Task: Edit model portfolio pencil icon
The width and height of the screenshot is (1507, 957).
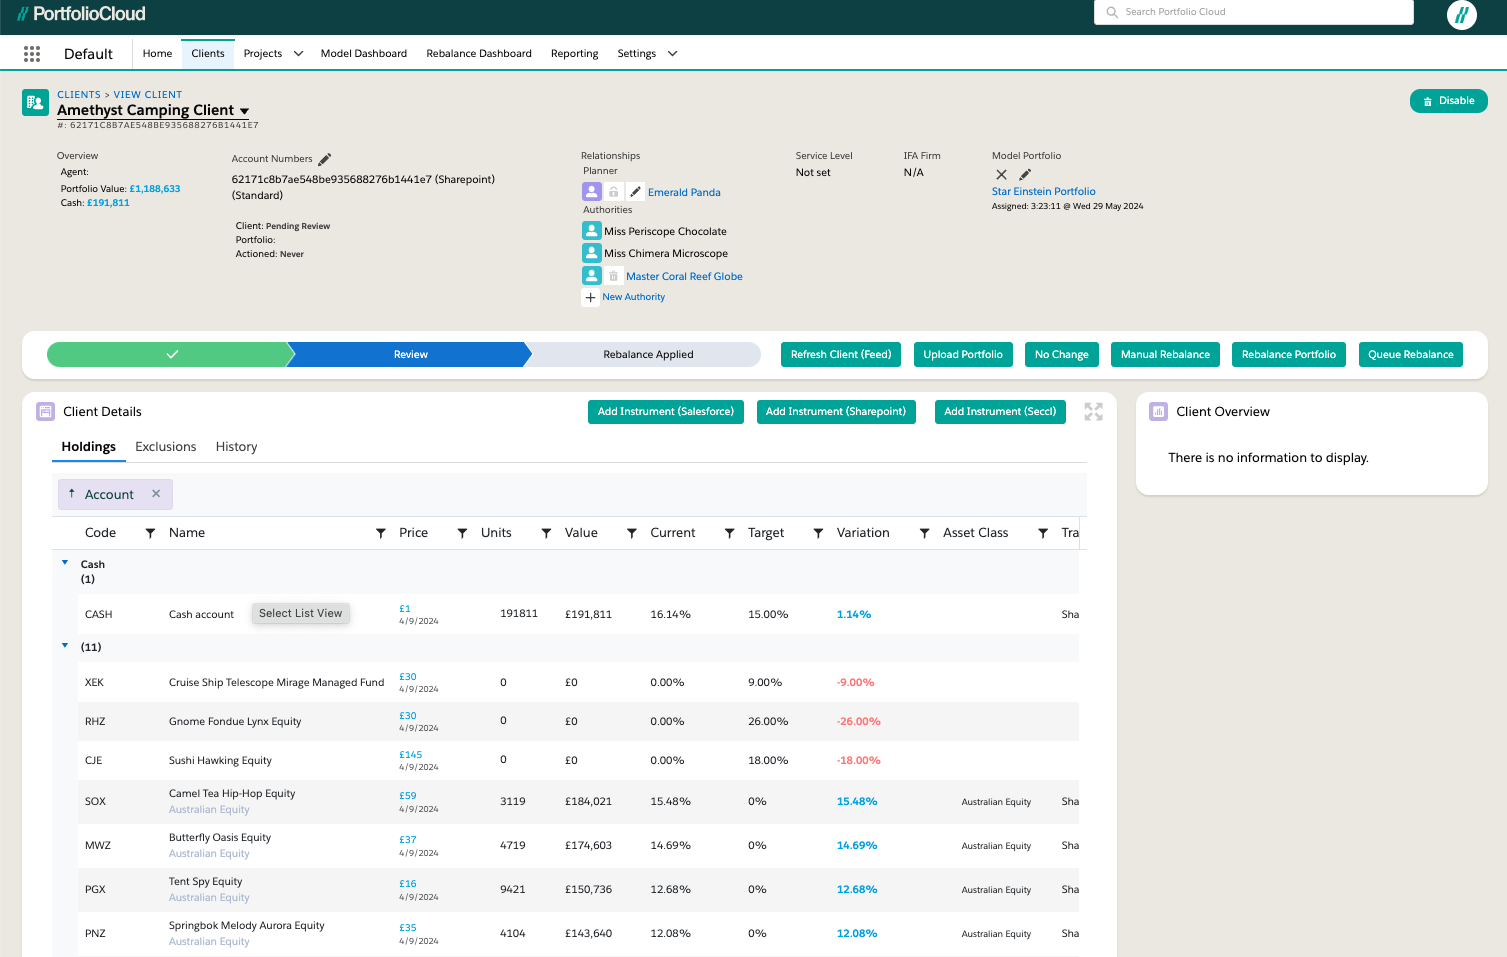Action: pos(1025,174)
